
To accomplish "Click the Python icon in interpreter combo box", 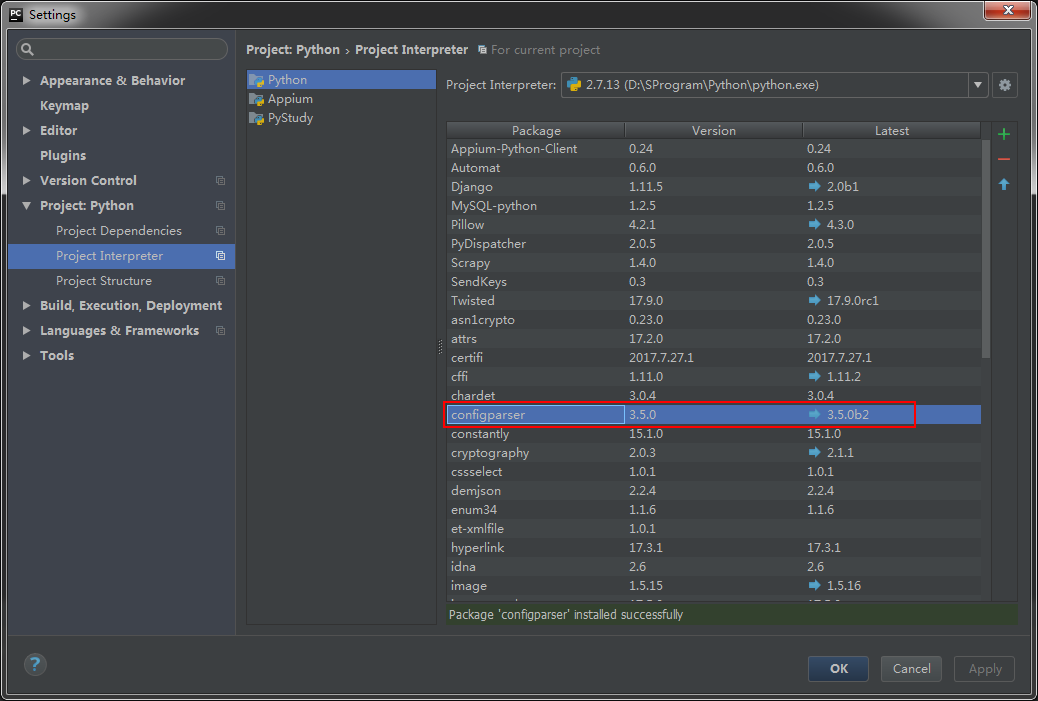I will coord(574,85).
